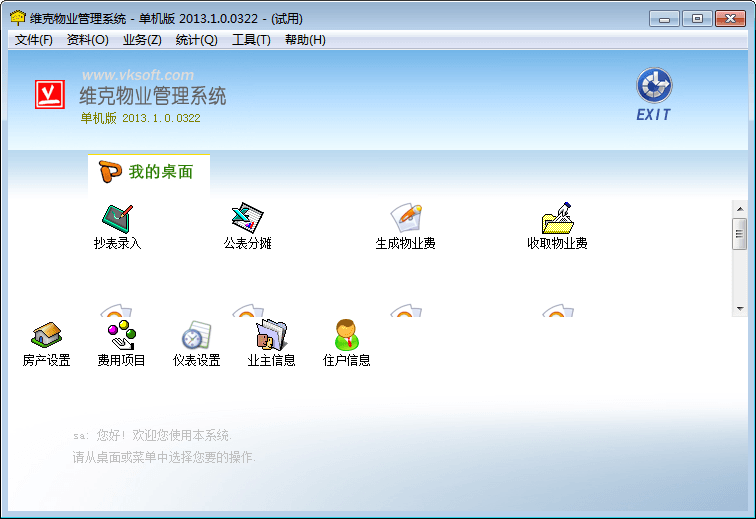The width and height of the screenshot is (756, 519).
Task: Open the 资料(O) menu
Action: 87,40
